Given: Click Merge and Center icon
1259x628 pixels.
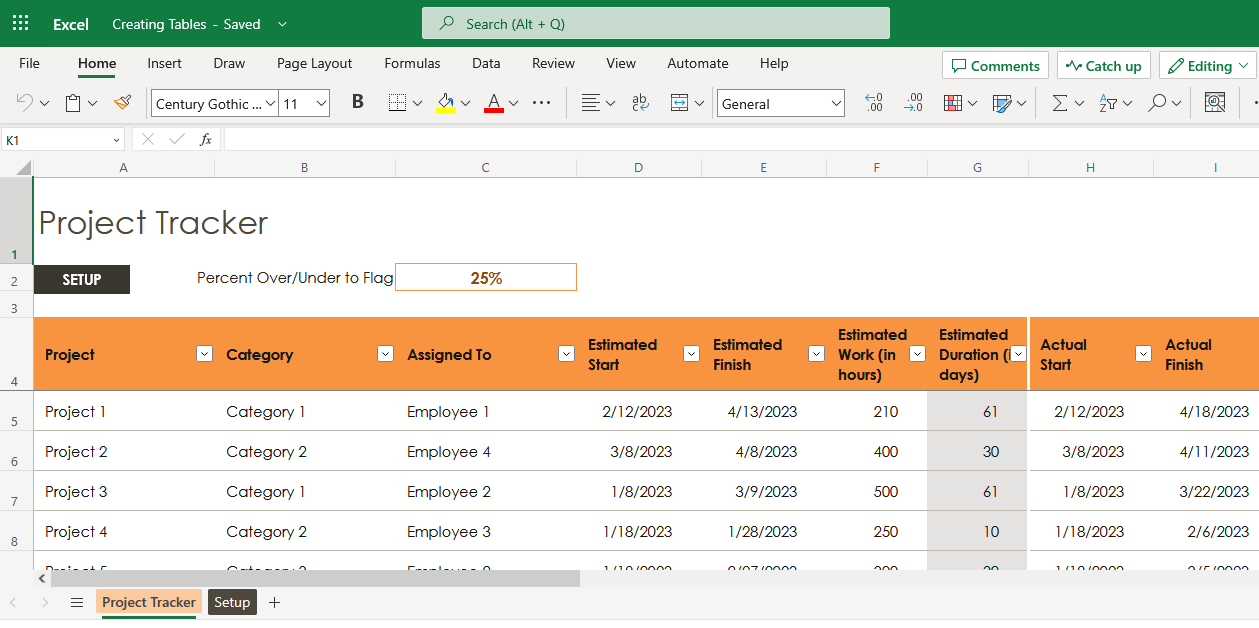Looking at the screenshot, I should [x=679, y=103].
